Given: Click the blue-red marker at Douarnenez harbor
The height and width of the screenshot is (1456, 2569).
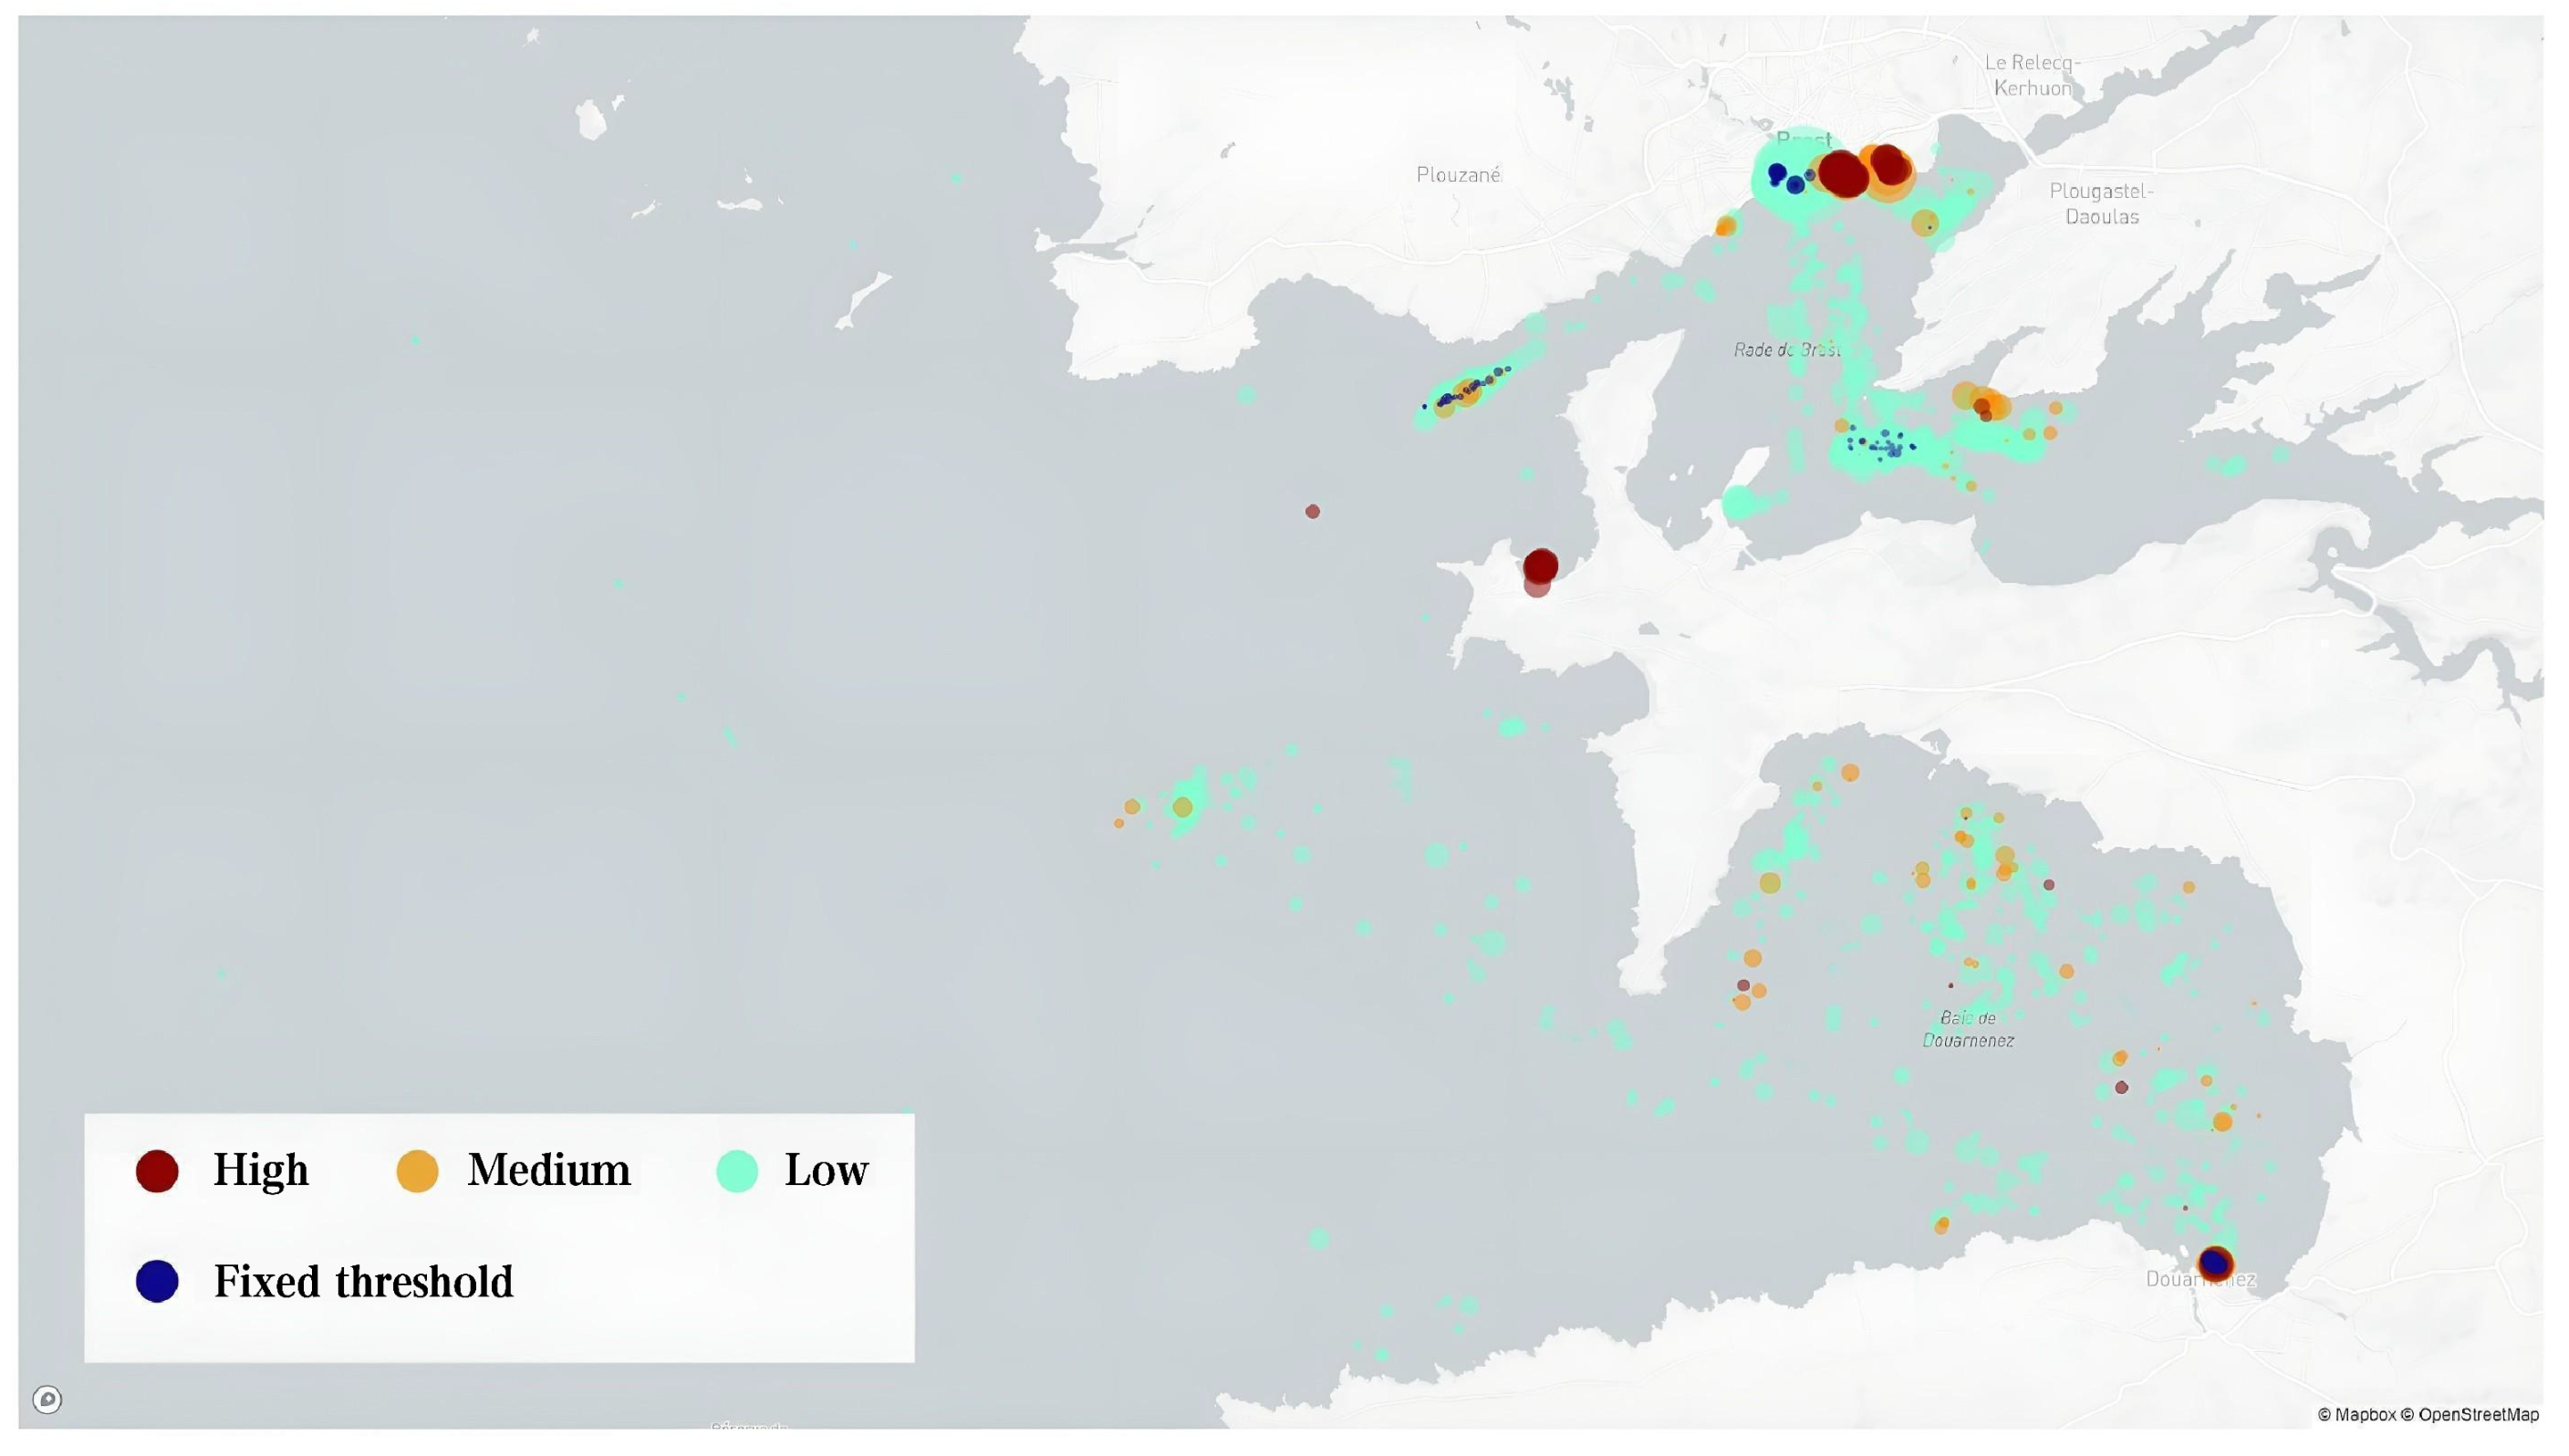Looking at the screenshot, I should tap(2215, 1263).
